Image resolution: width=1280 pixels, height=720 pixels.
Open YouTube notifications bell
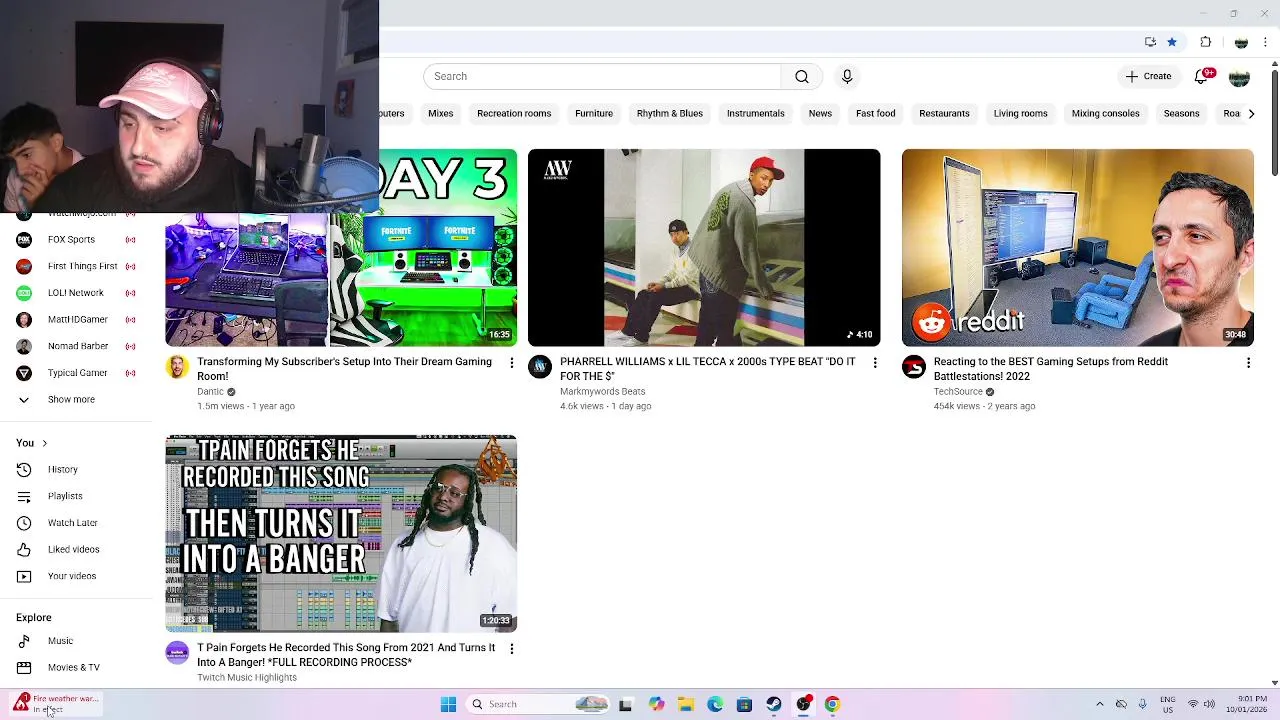click(x=1202, y=76)
